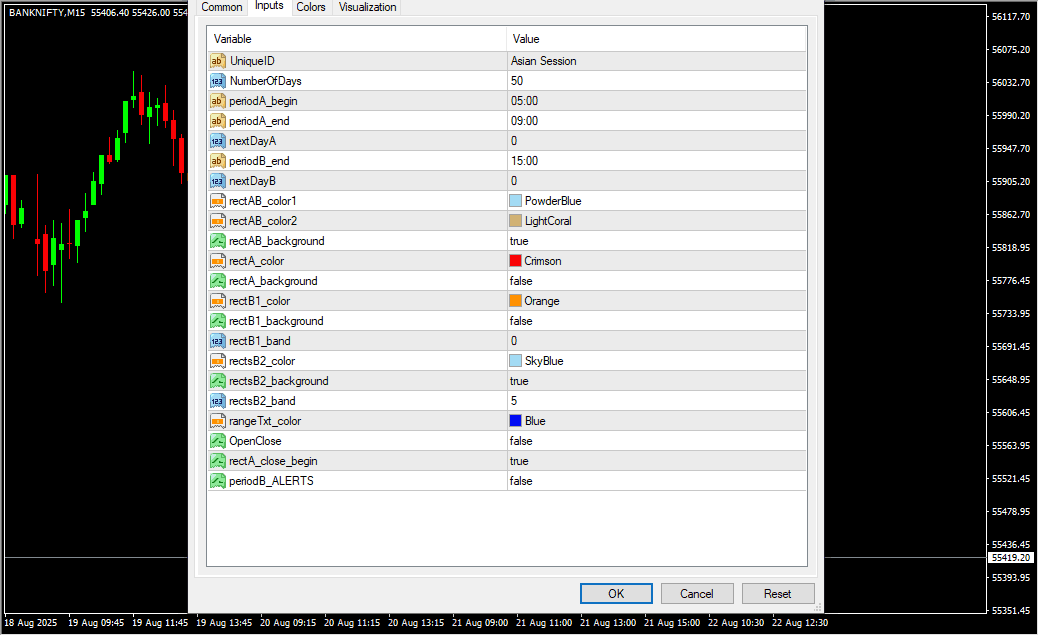The height and width of the screenshot is (636, 1039).
Task: Click the integer icon beside rectB1_band
Action: [217, 341]
